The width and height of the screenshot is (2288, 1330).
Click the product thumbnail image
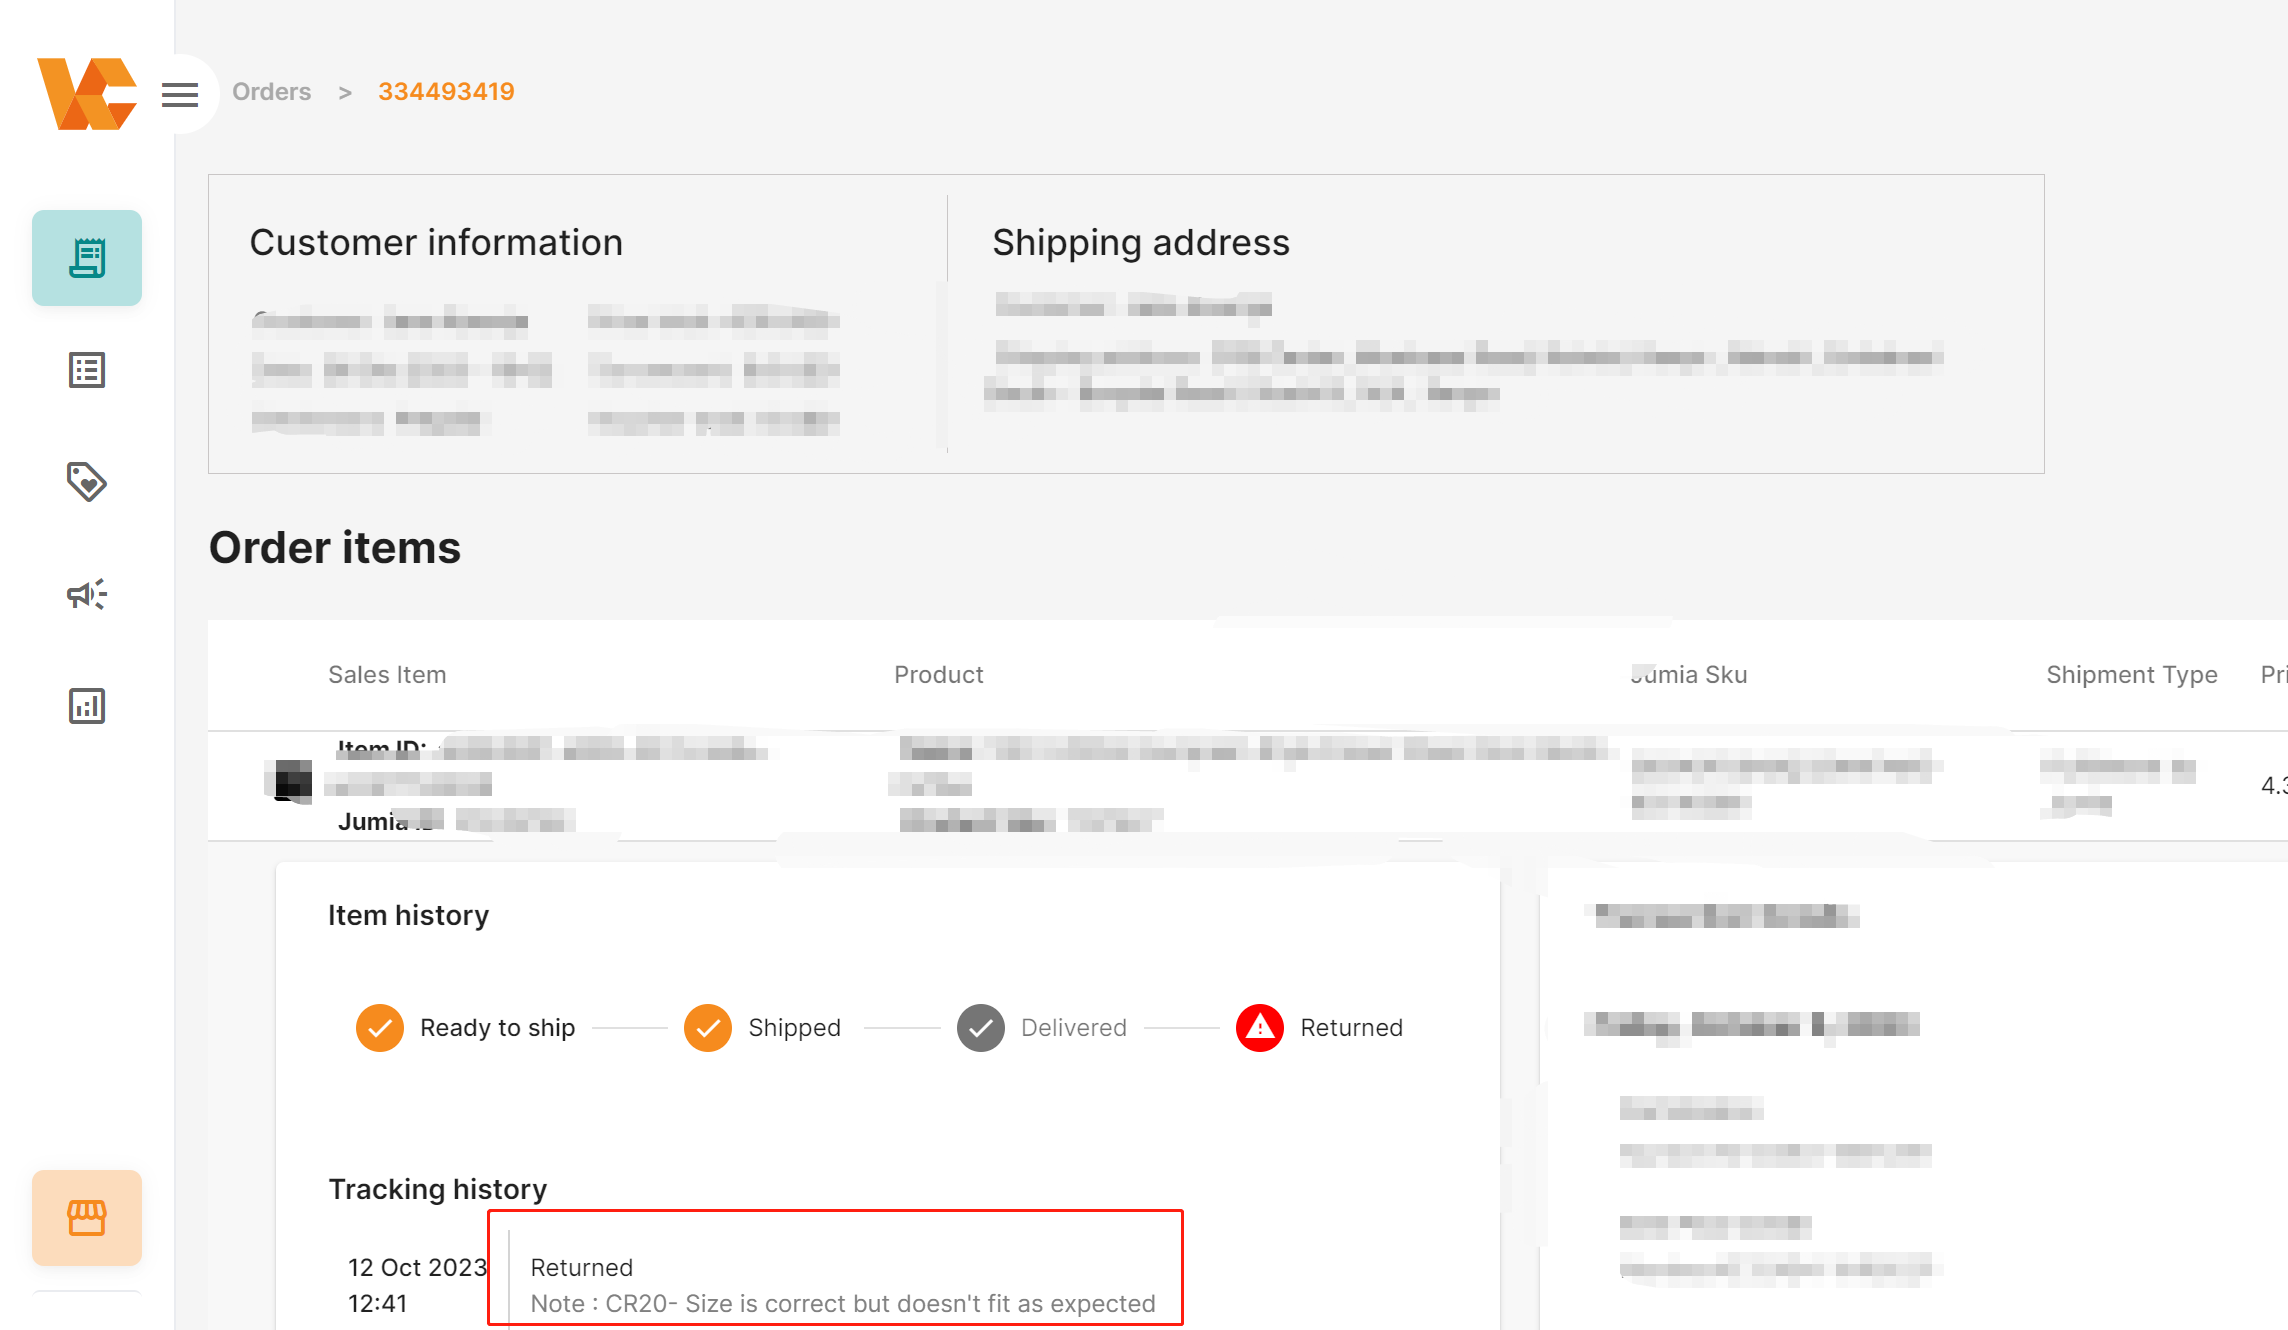pyautogui.click(x=292, y=781)
